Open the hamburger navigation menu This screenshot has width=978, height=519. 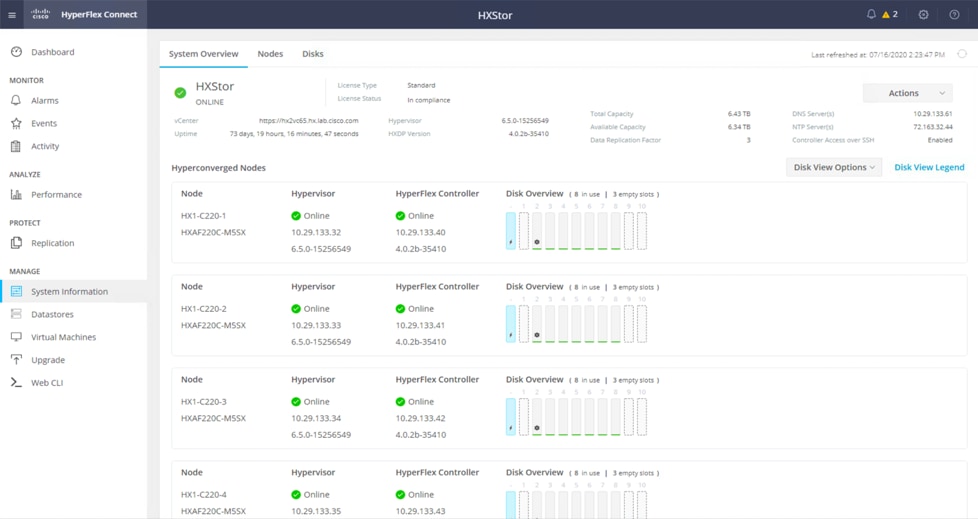coord(12,15)
